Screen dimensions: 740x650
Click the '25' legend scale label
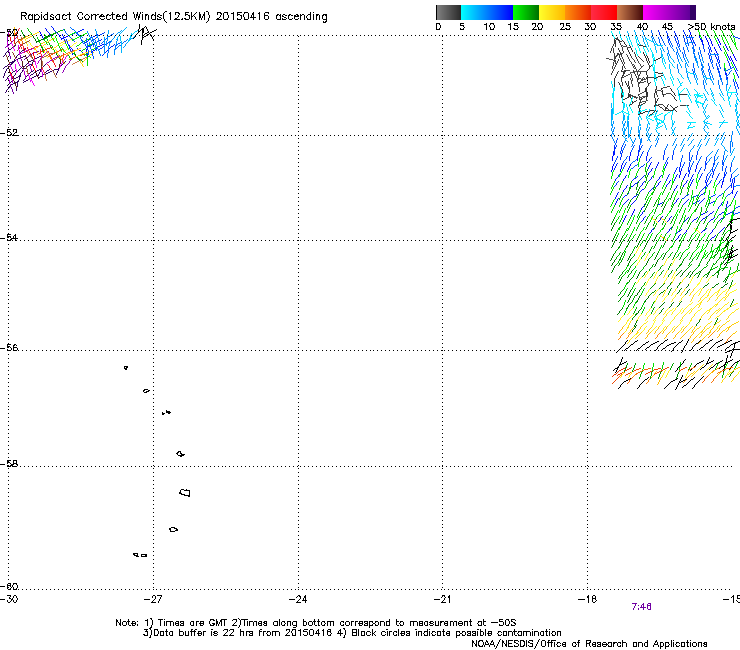[x=565, y=27]
